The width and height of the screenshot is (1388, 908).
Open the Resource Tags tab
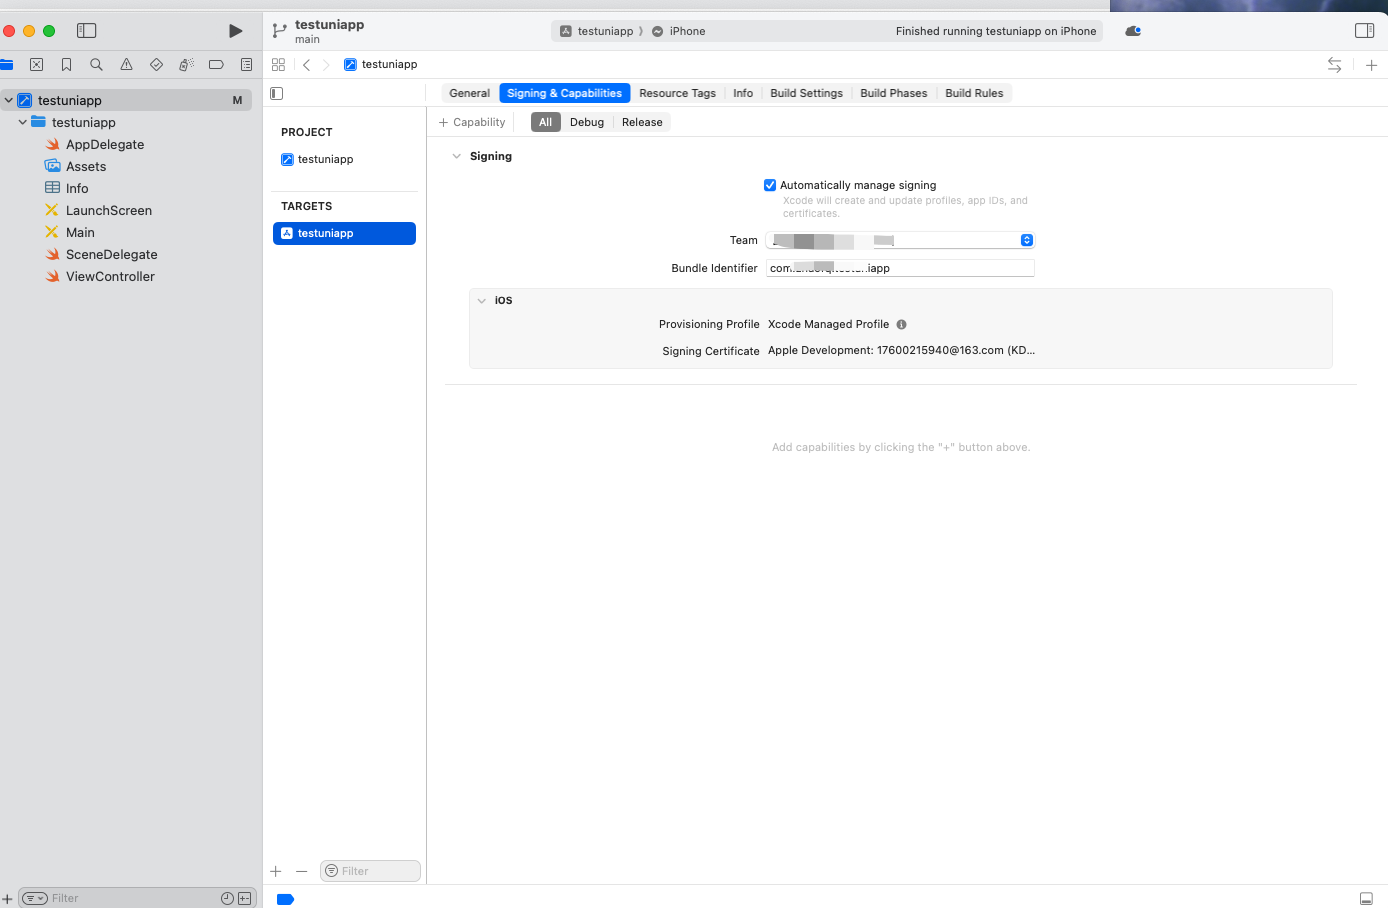click(x=677, y=93)
